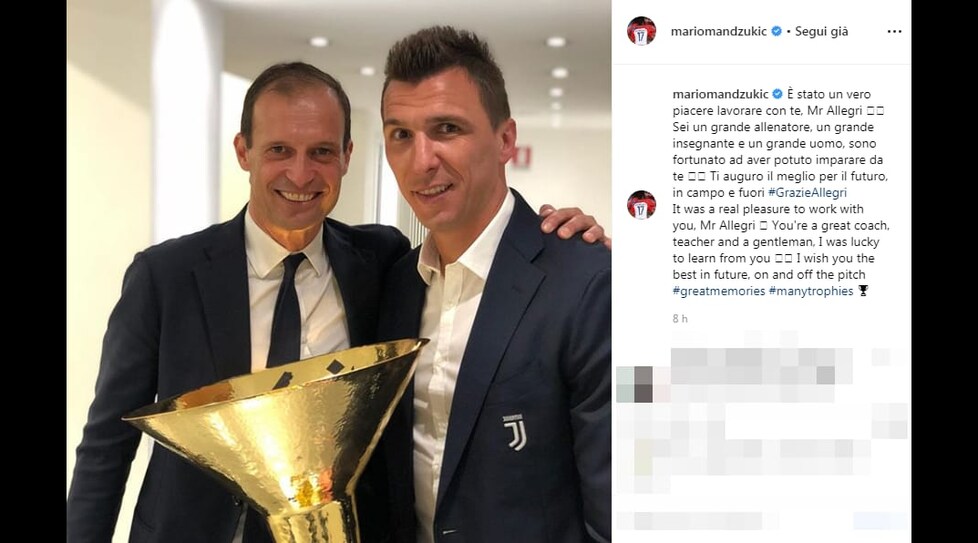Toggle the "Segui già" following button
Viewport: 978px width, 543px height.
821,31
